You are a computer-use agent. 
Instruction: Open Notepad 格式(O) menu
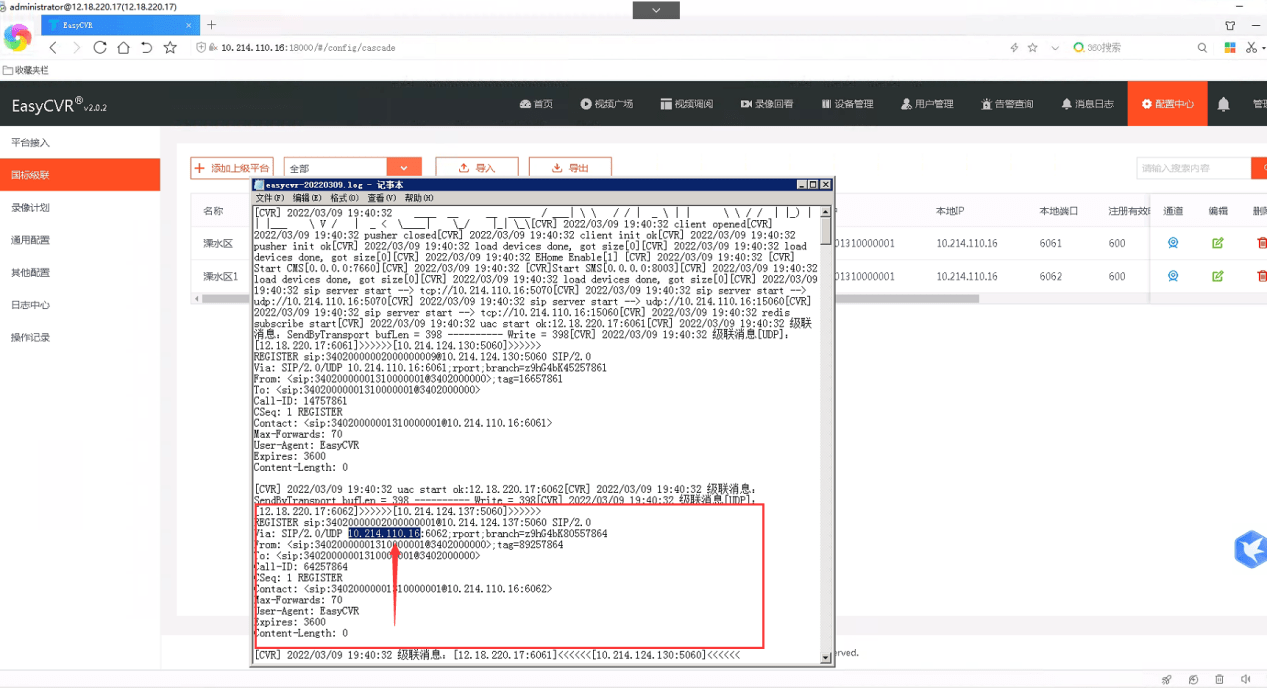[x=343, y=198]
